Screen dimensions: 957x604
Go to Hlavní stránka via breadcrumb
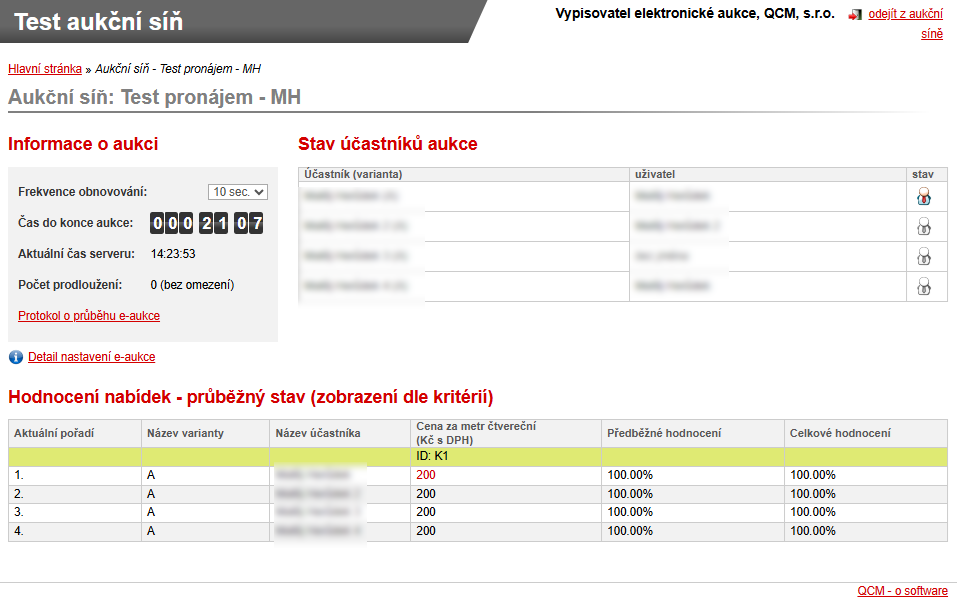click(45, 69)
